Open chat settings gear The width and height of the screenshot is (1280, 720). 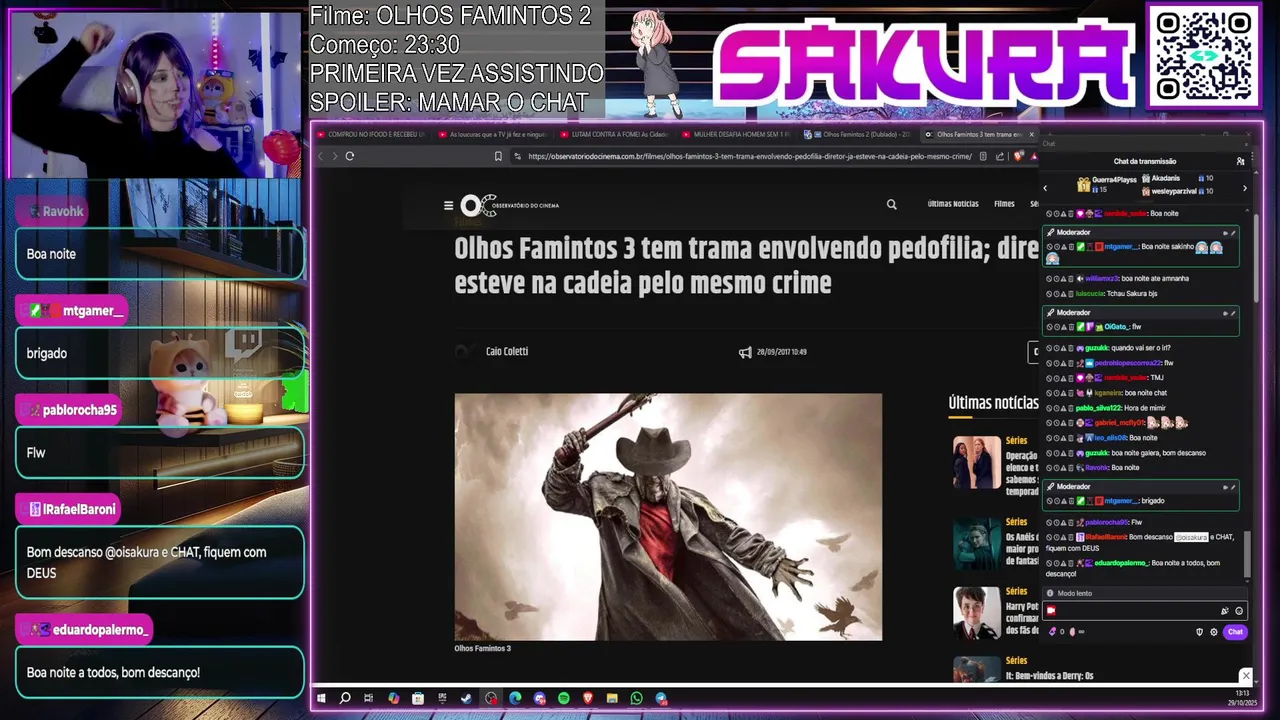point(1214,632)
